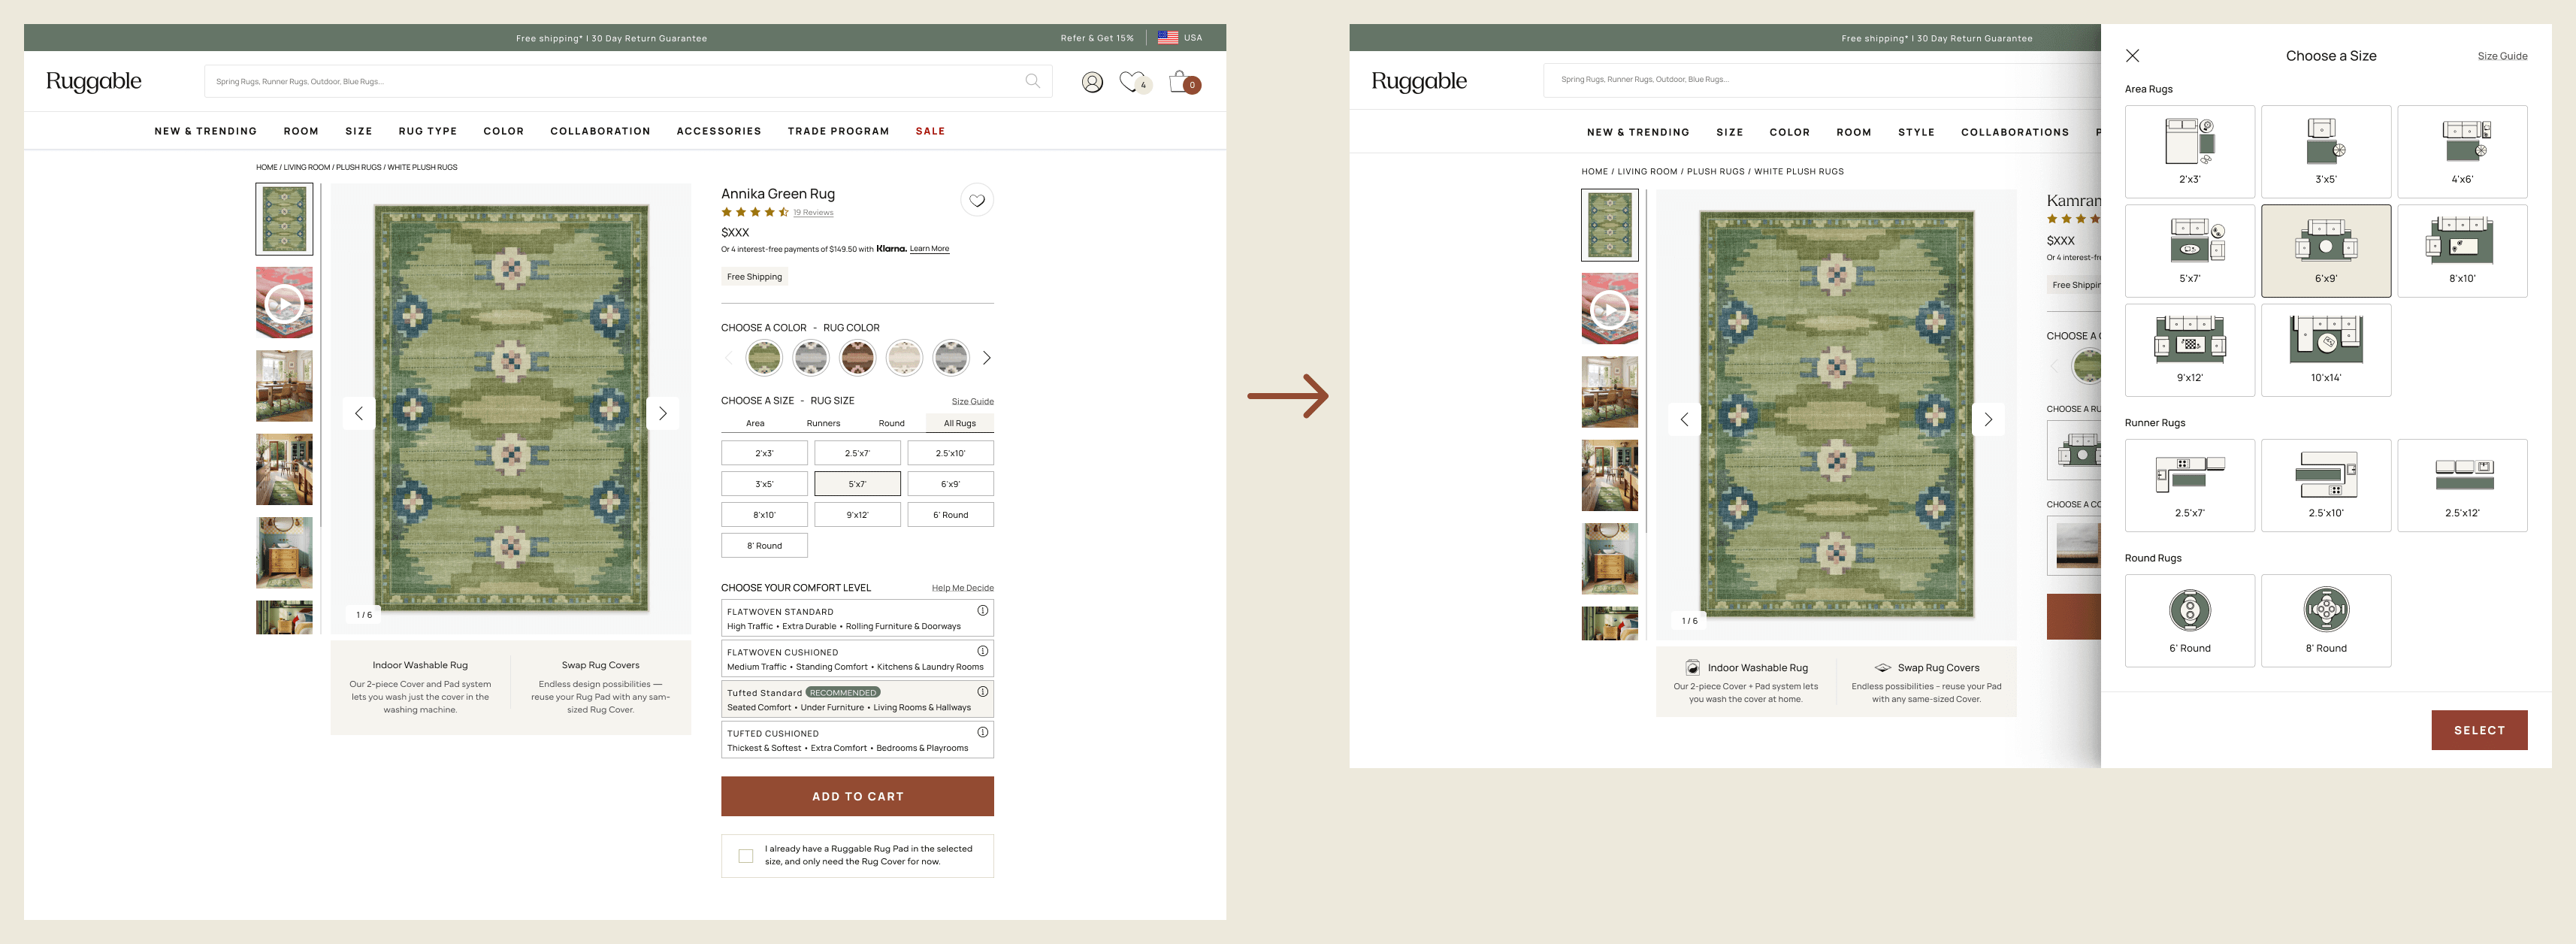The image size is (2576, 944).
Task: Select the Flatwoven Standard comfort option
Action: pyautogui.click(x=857, y=618)
